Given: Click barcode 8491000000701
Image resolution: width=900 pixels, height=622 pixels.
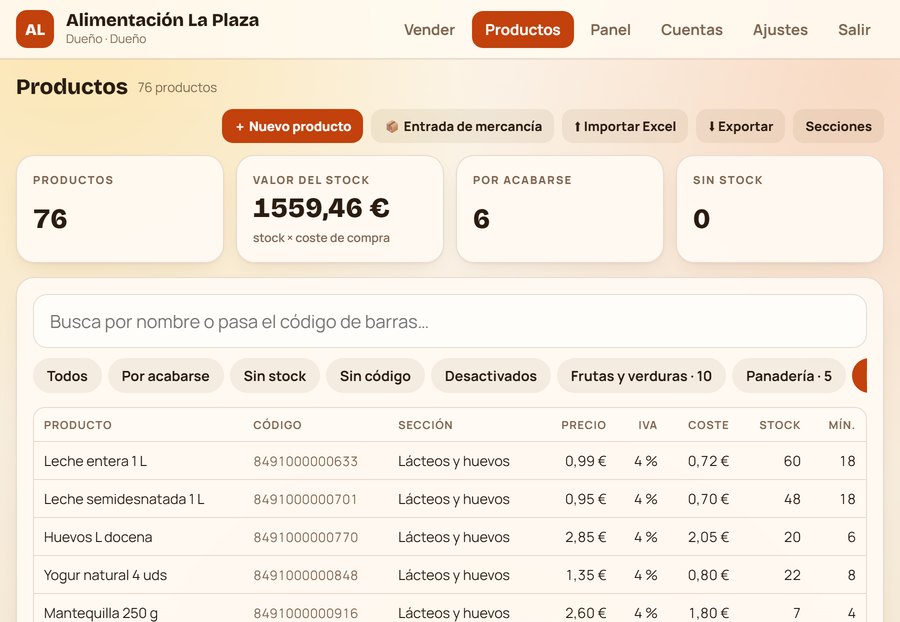Looking at the screenshot, I should click(305, 499).
